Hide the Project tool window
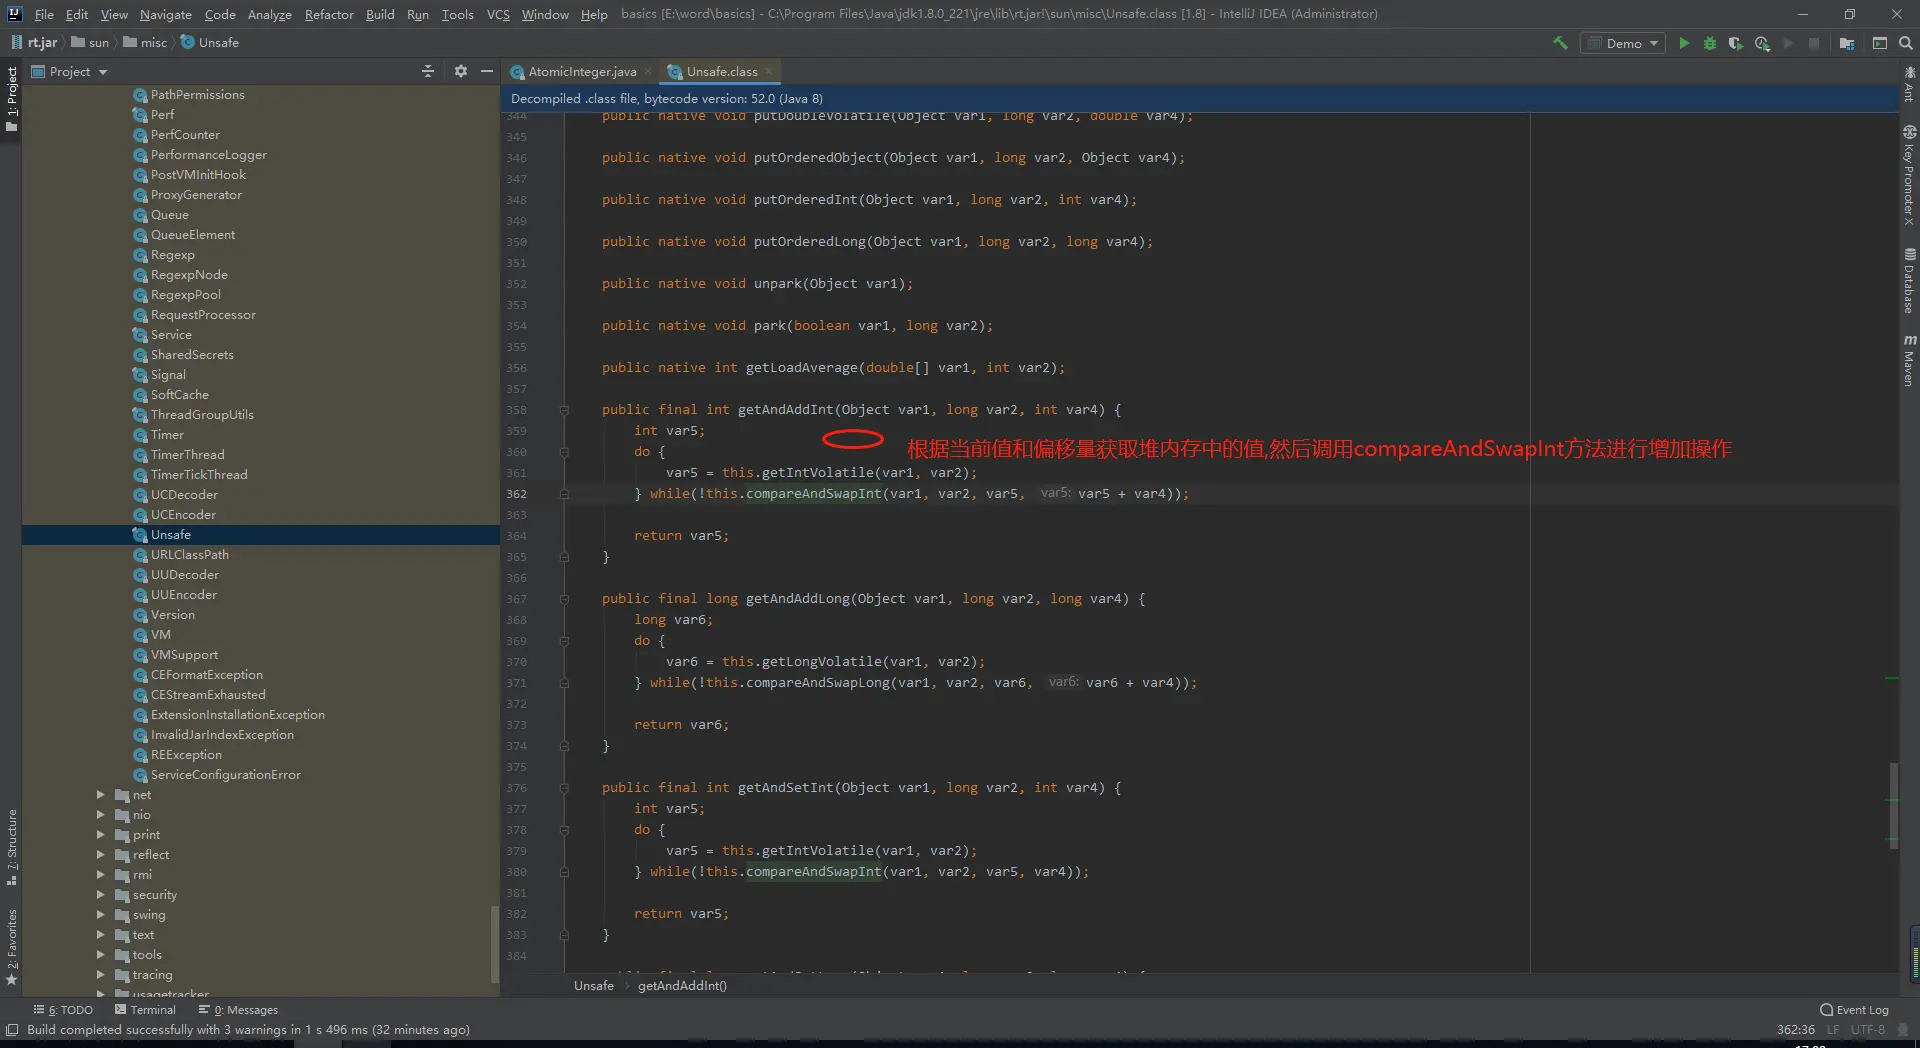The image size is (1920, 1048). tap(487, 71)
